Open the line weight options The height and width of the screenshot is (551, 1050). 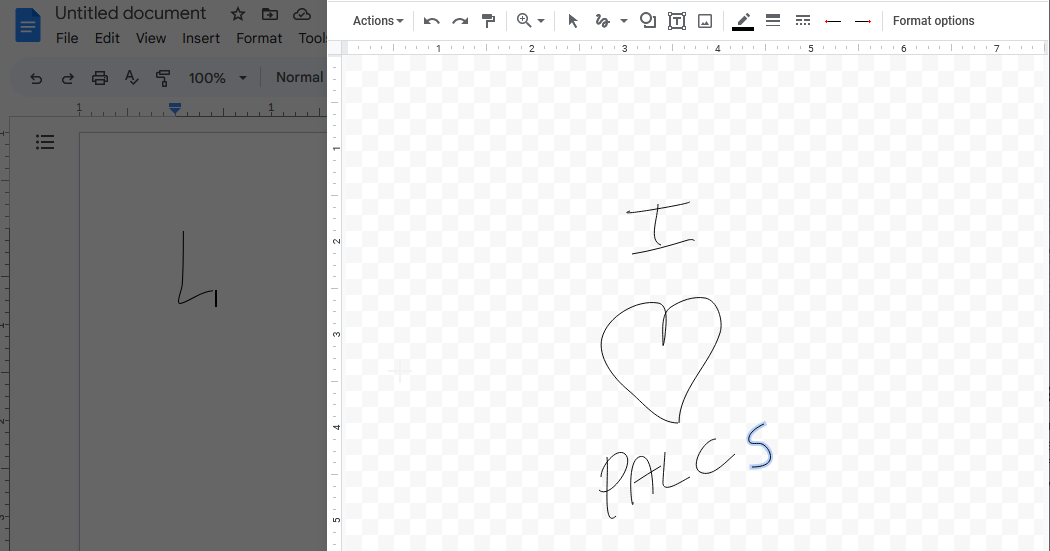click(773, 21)
